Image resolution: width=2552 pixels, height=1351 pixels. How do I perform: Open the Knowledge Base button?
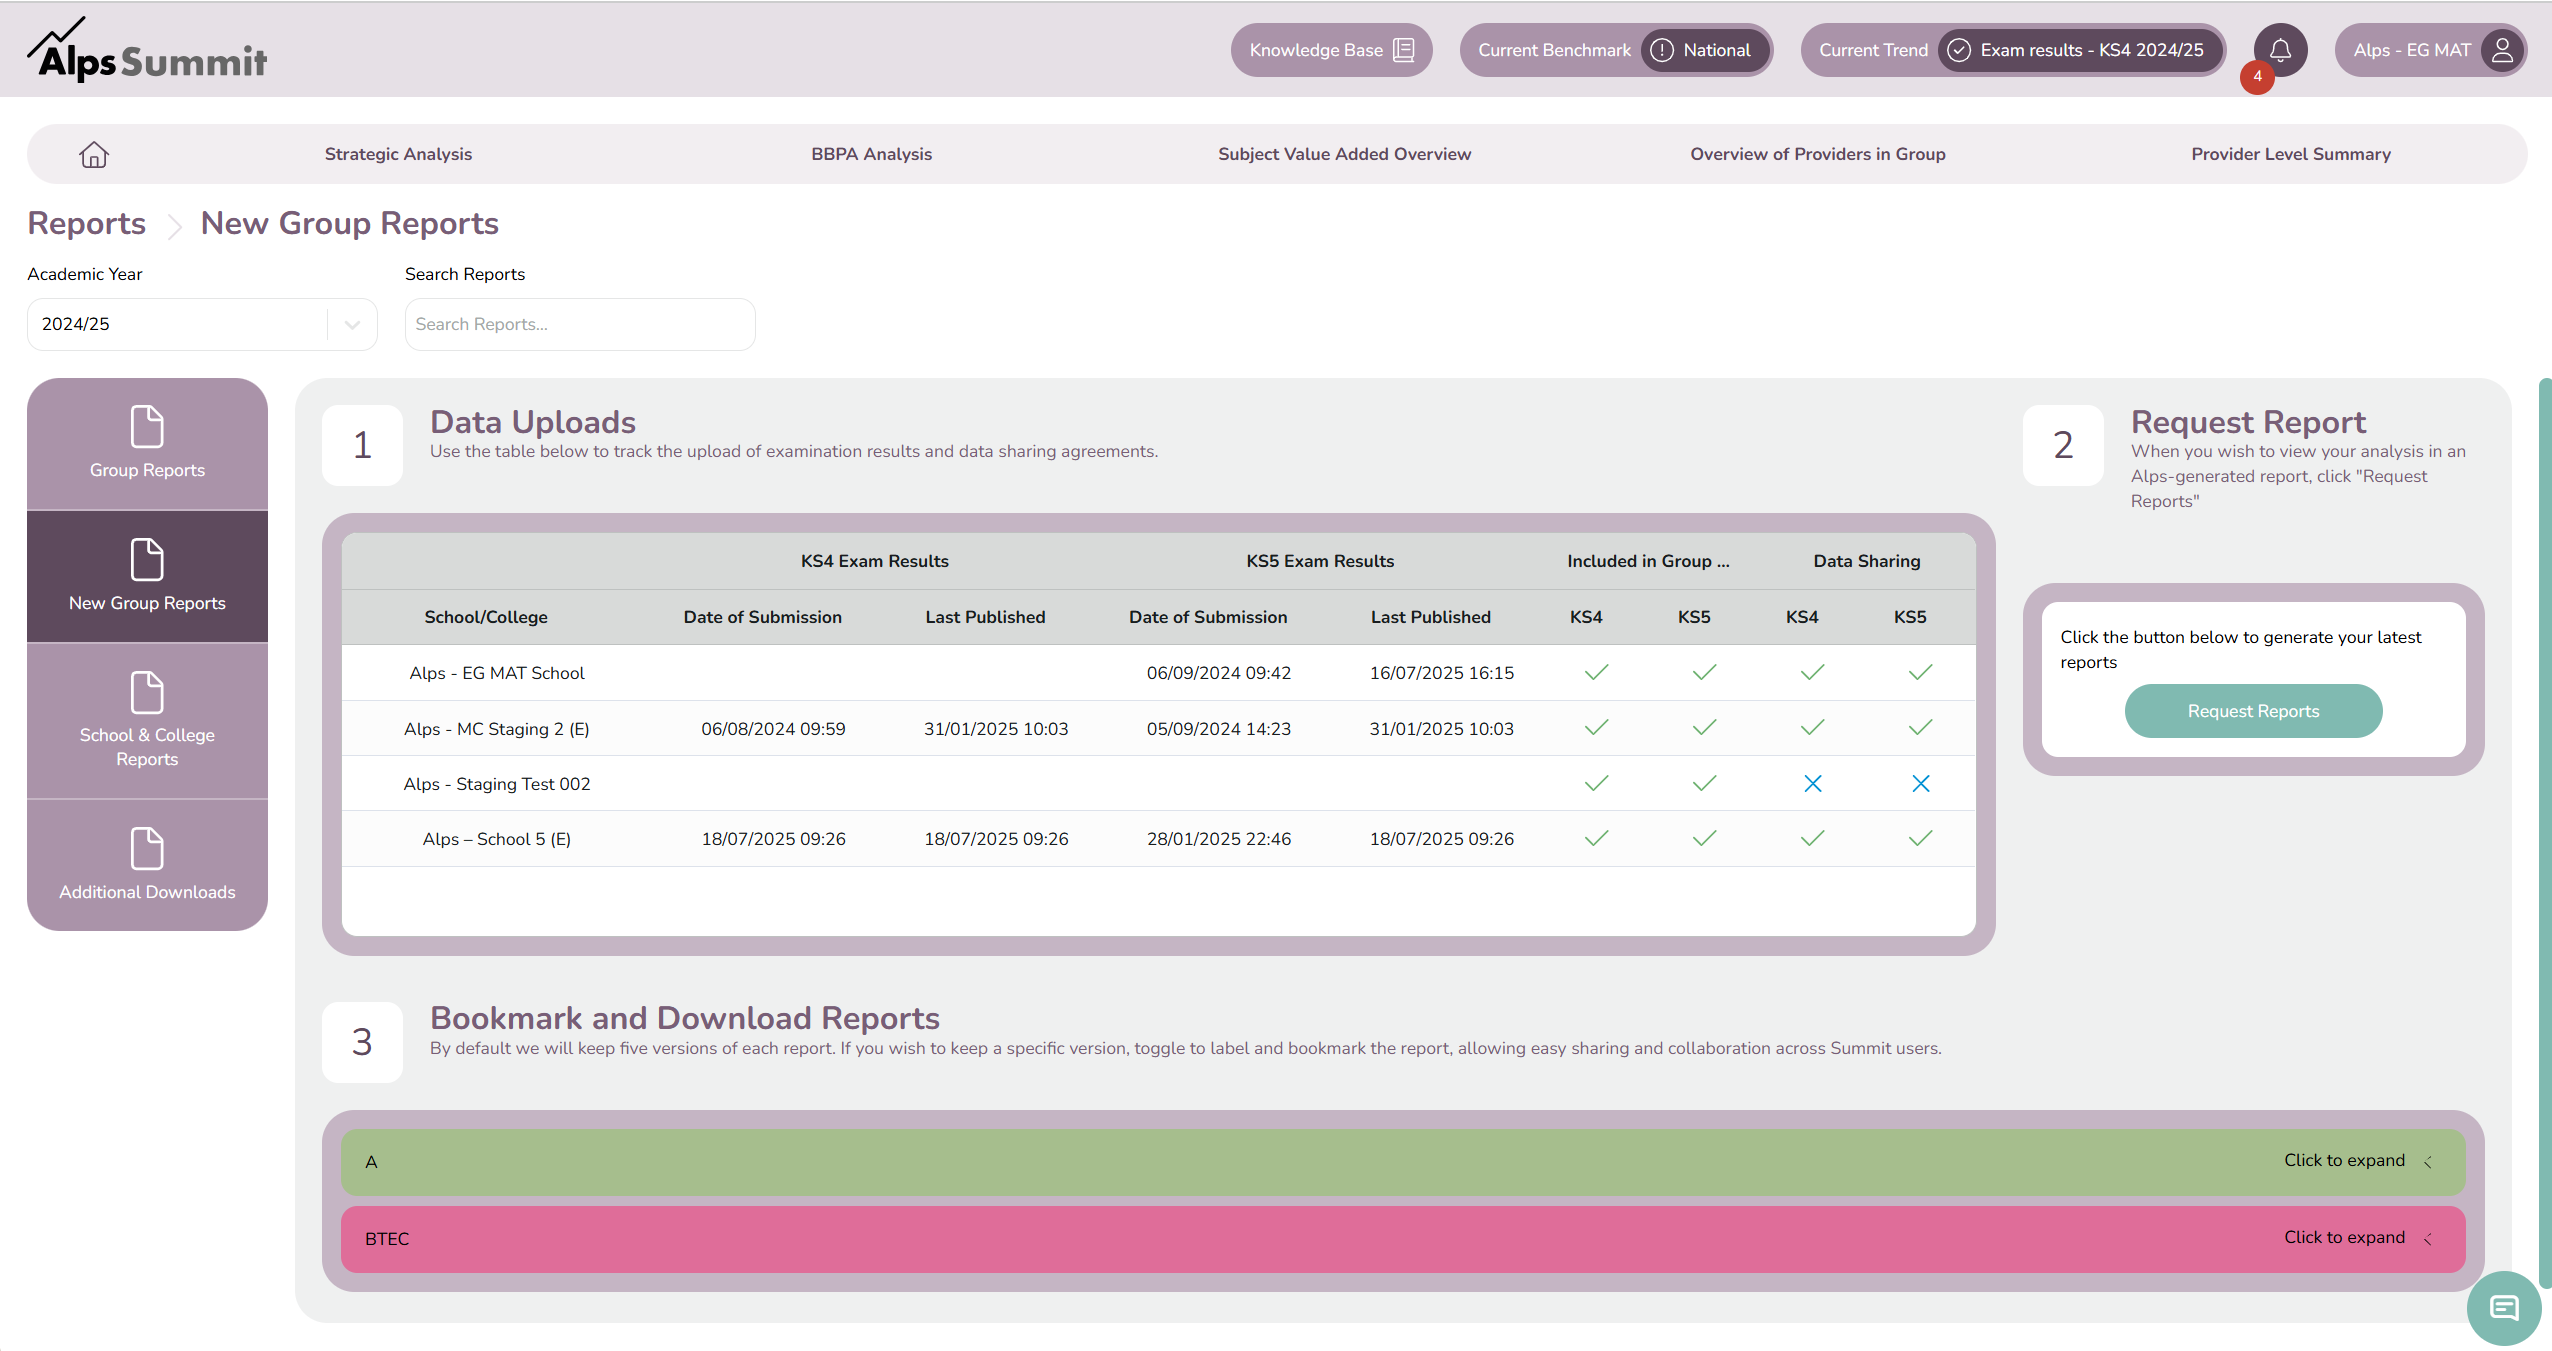coord(1331,50)
